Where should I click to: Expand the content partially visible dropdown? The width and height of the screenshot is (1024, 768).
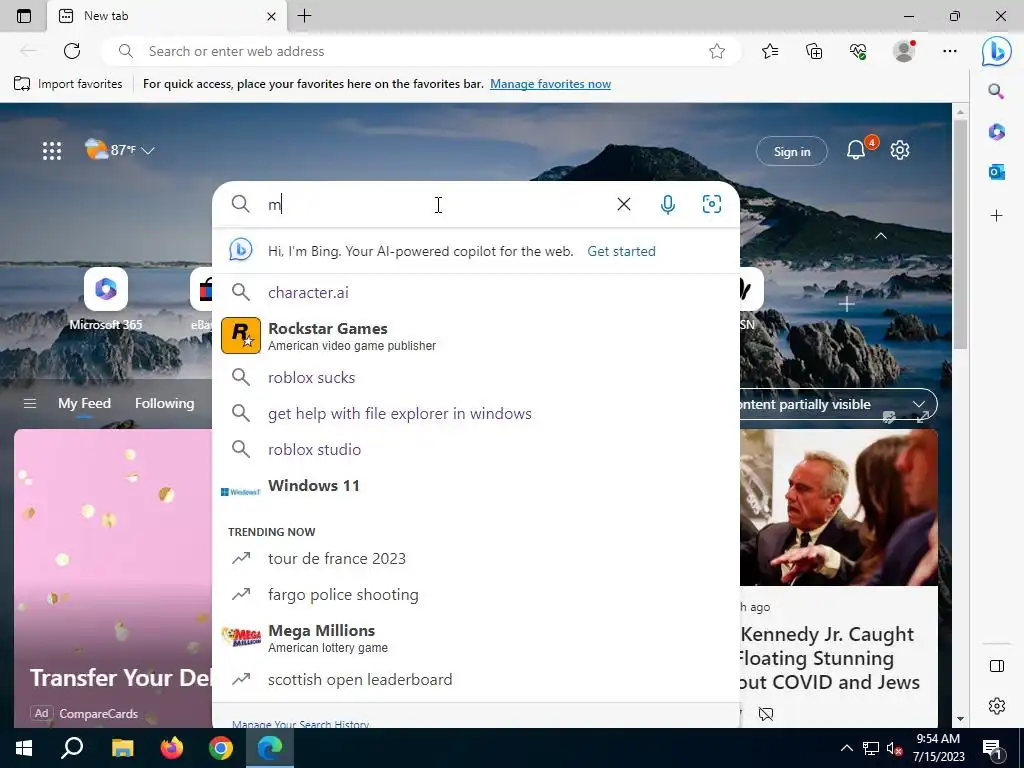tap(919, 404)
